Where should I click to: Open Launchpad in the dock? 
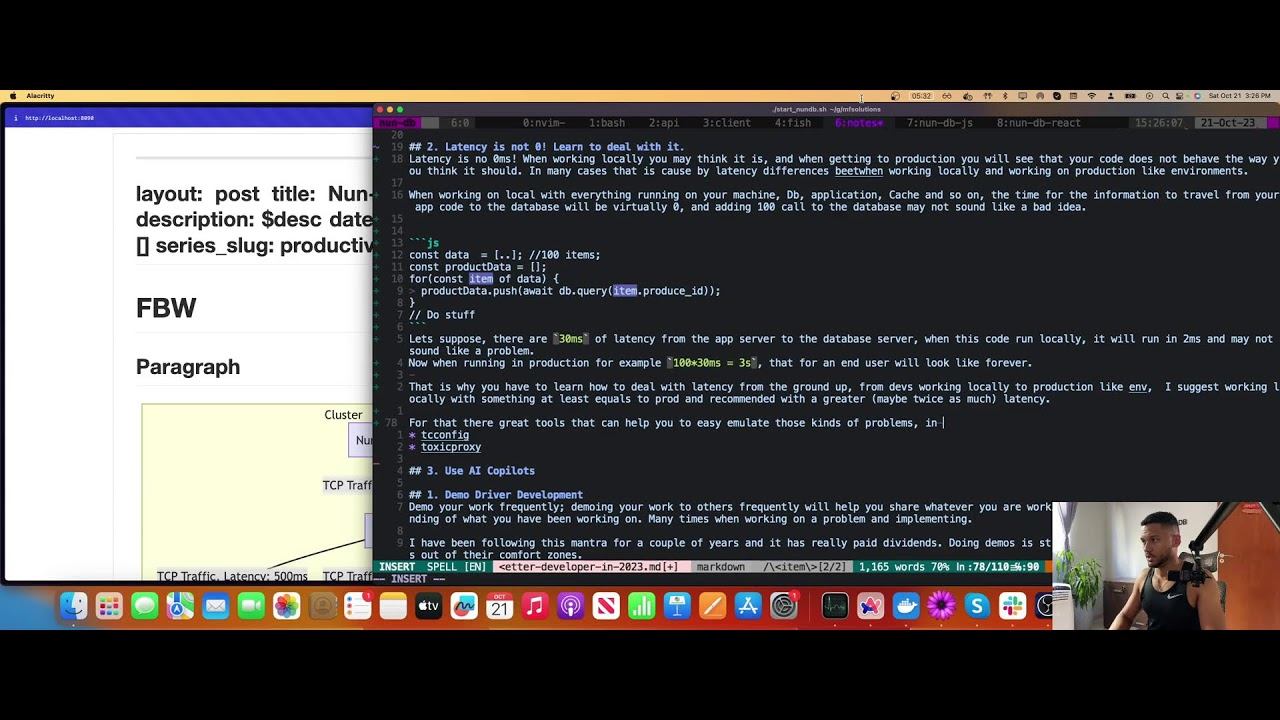pyautogui.click(x=109, y=606)
